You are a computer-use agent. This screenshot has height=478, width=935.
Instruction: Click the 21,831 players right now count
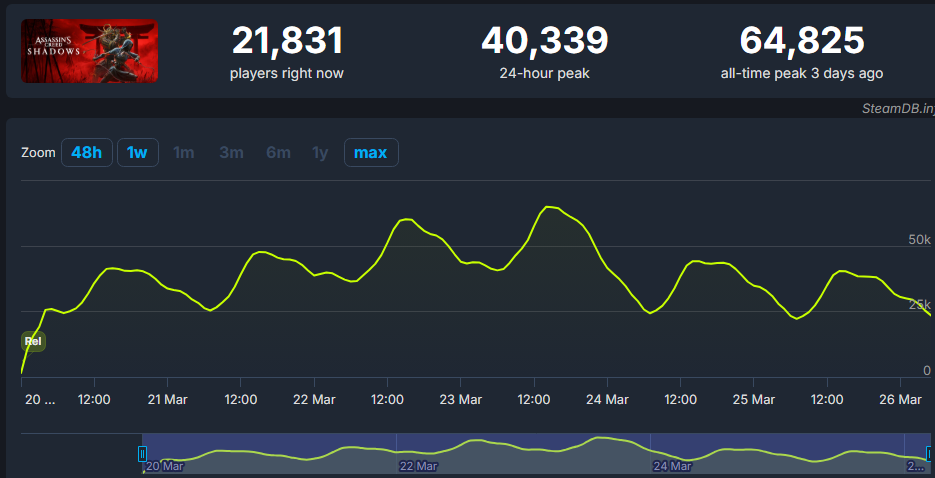click(x=287, y=41)
